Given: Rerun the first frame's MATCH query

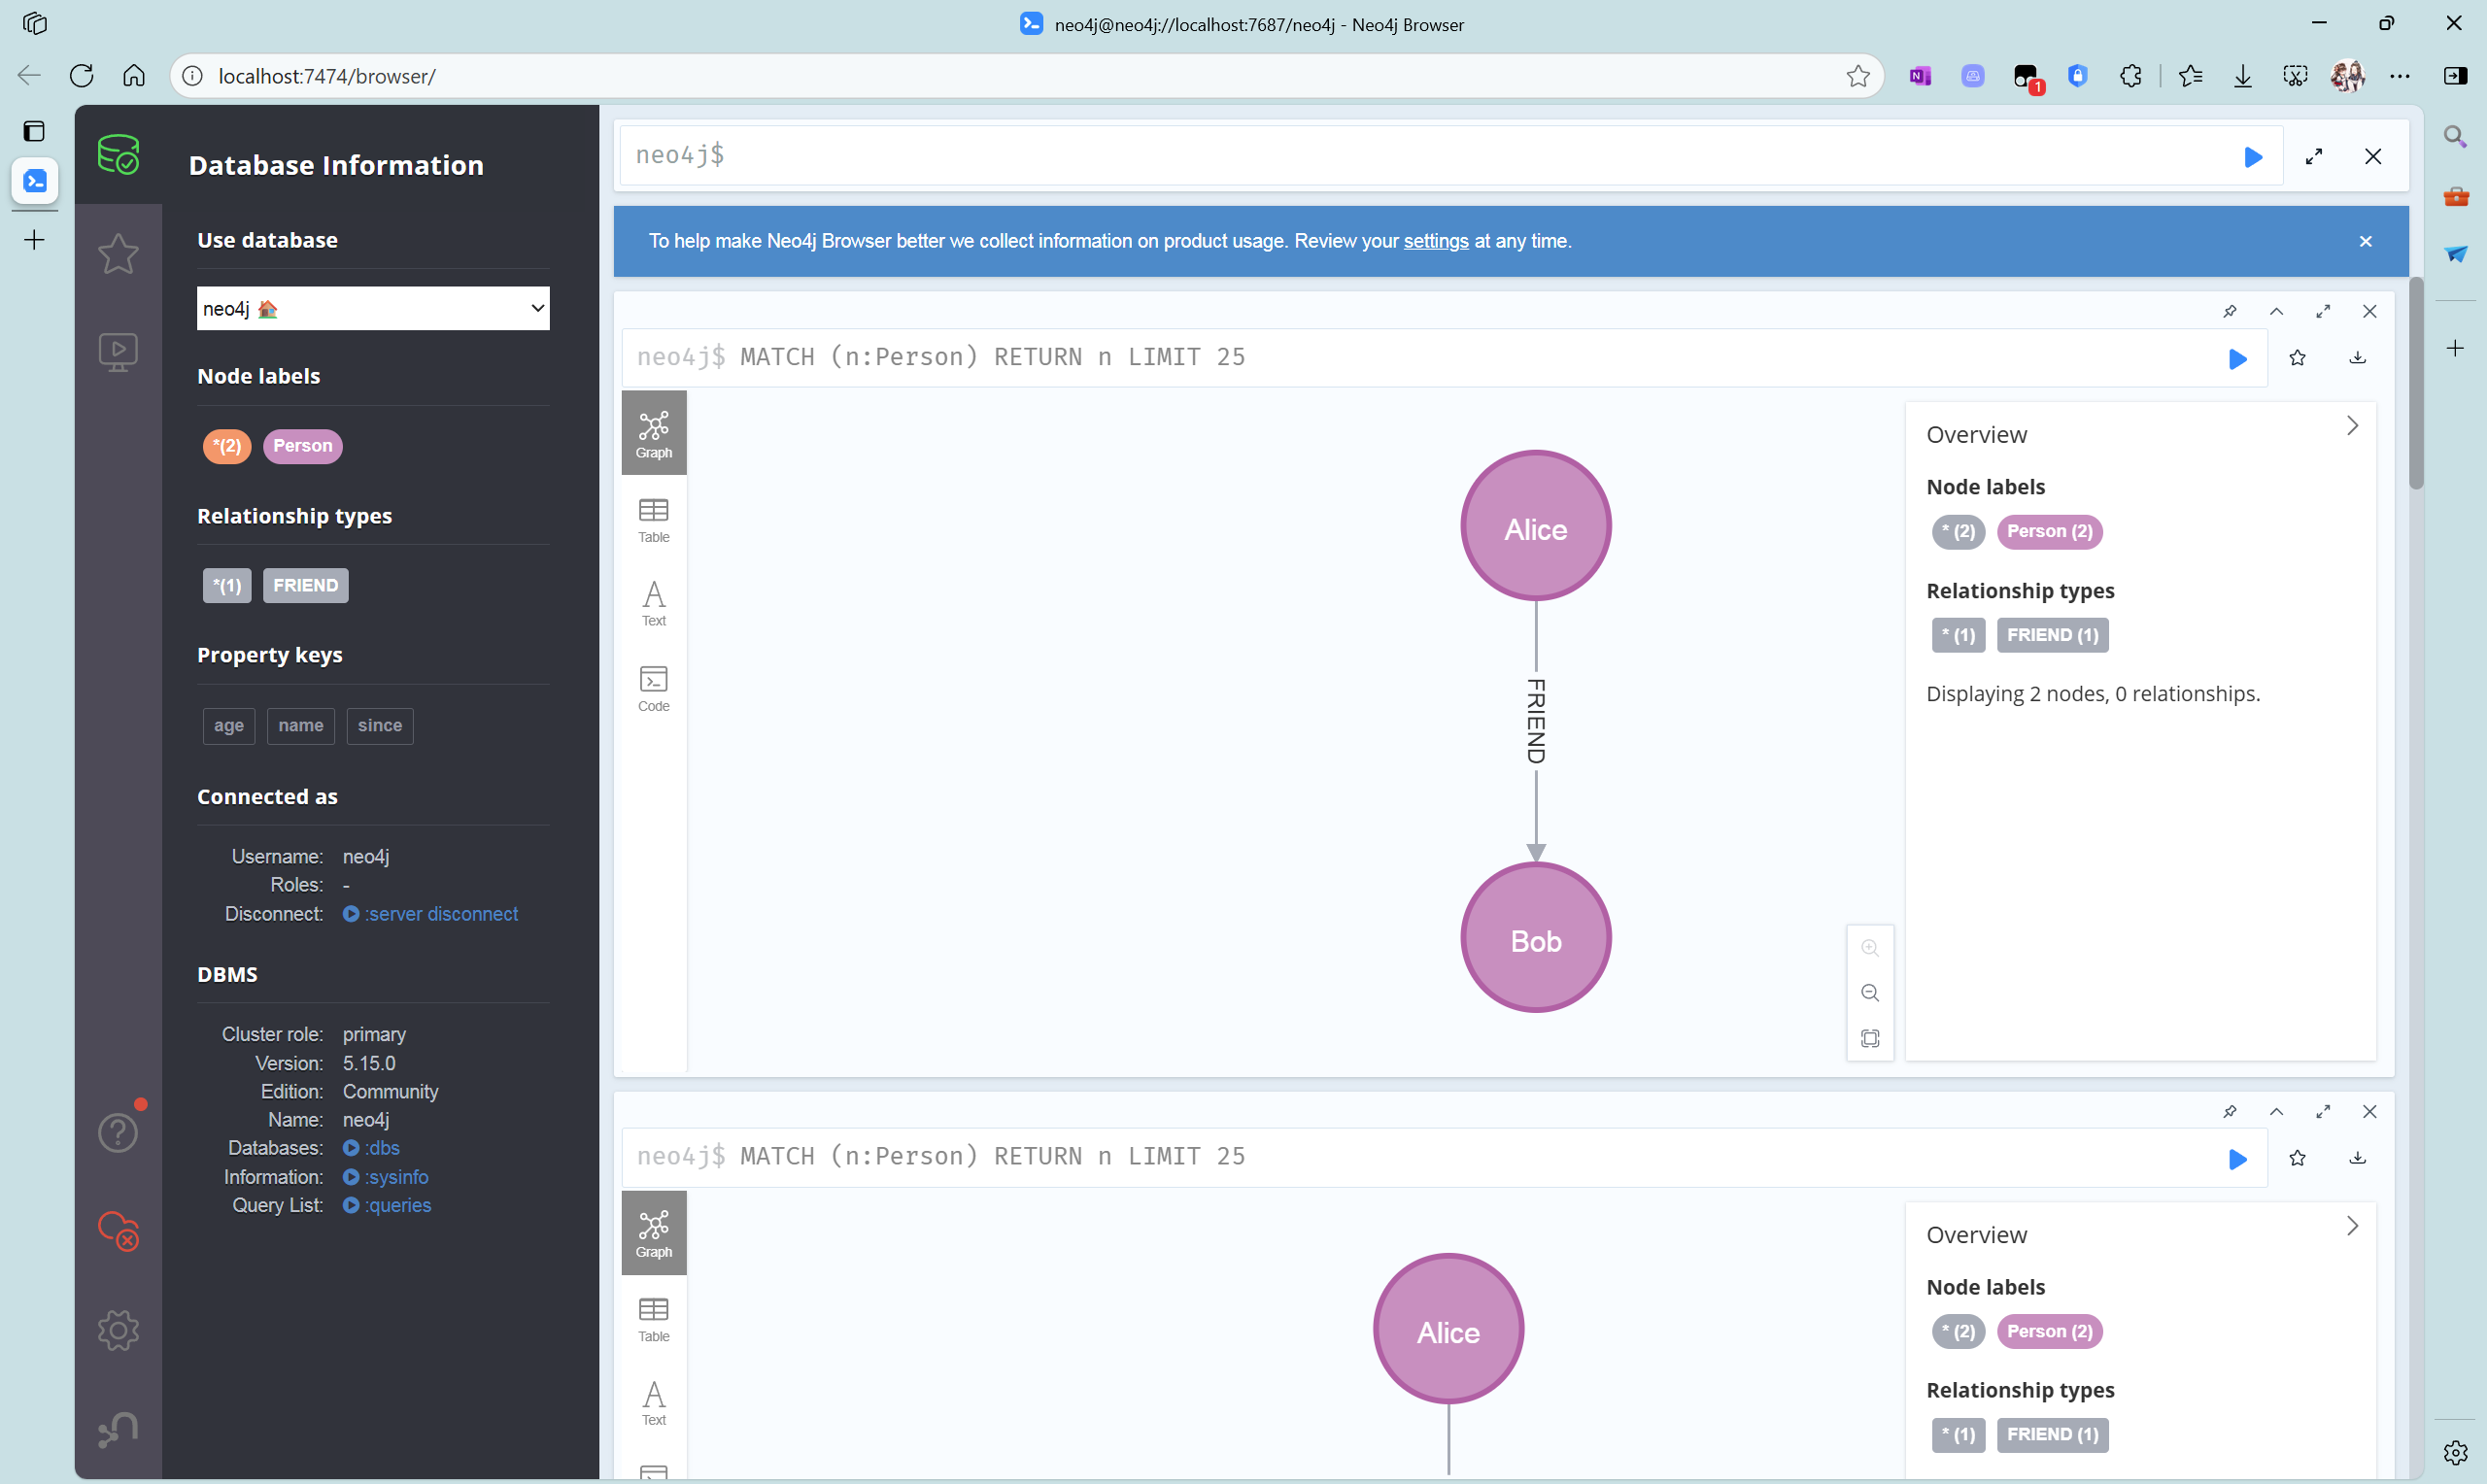Looking at the screenshot, I should click(x=2238, y=358).
